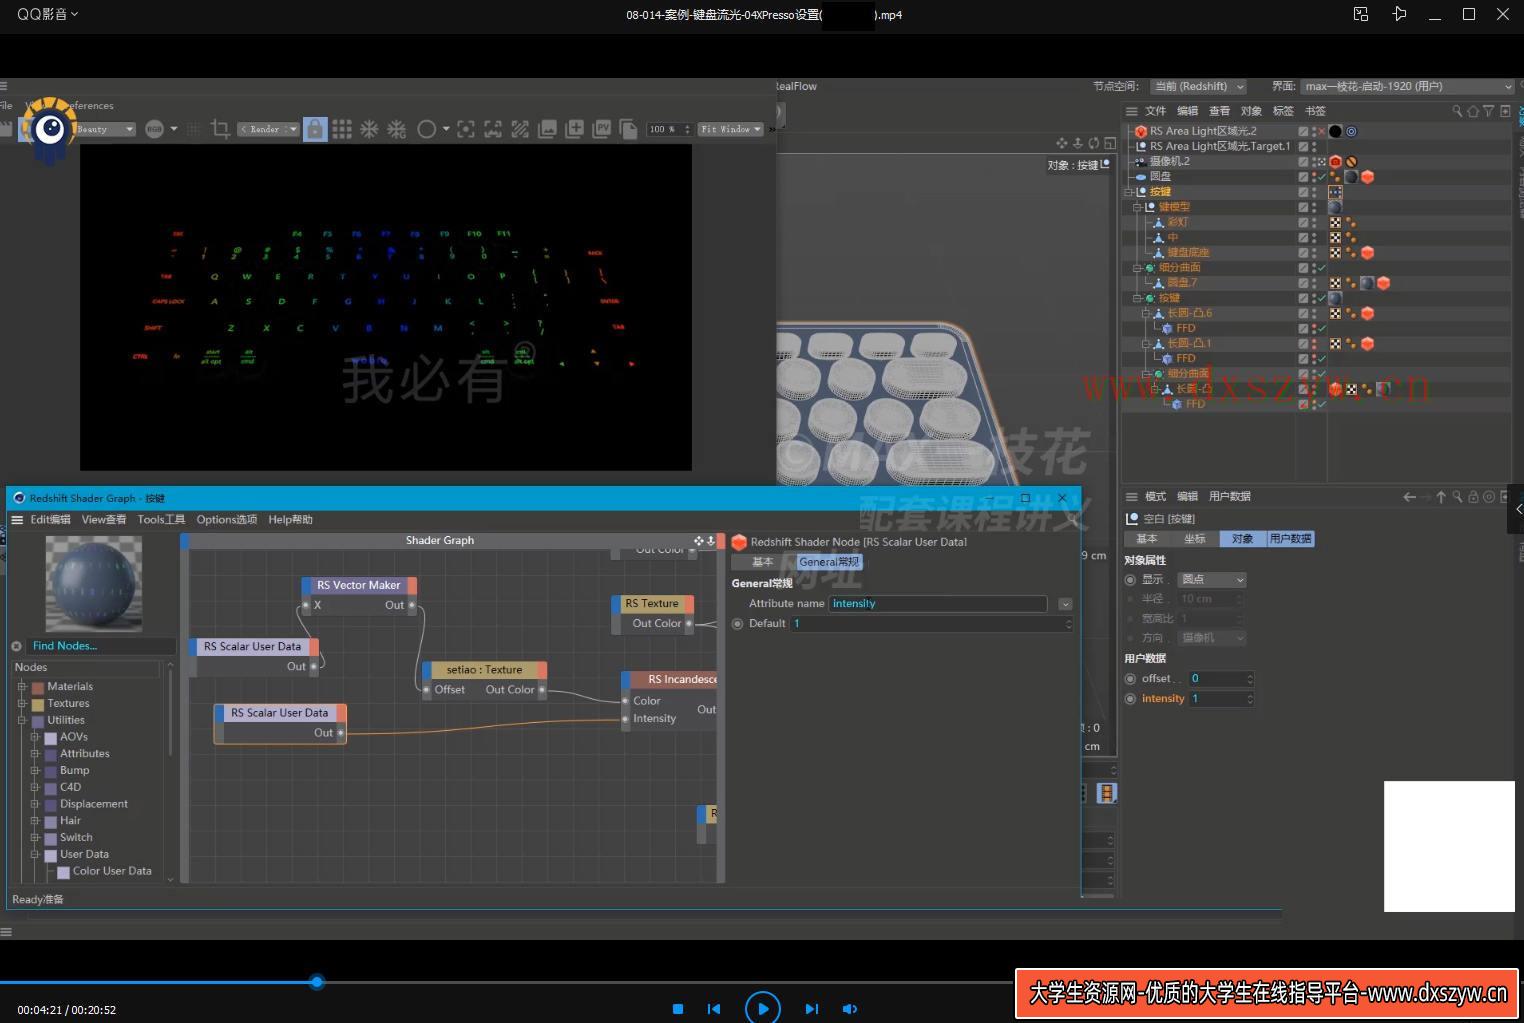Click the first snowflake freeze icon

click(x=369, y=129)
